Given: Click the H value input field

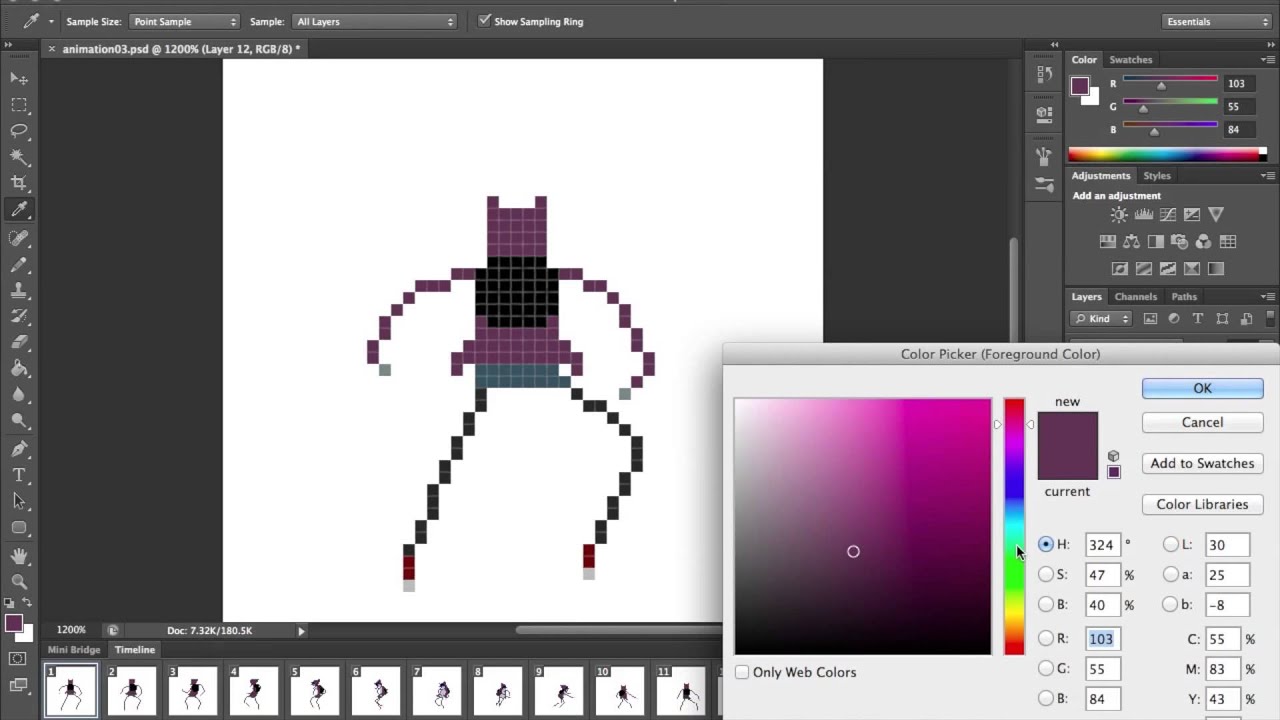Looking at the screenshot, I should pyautogui.click(x=1102, y=545).
